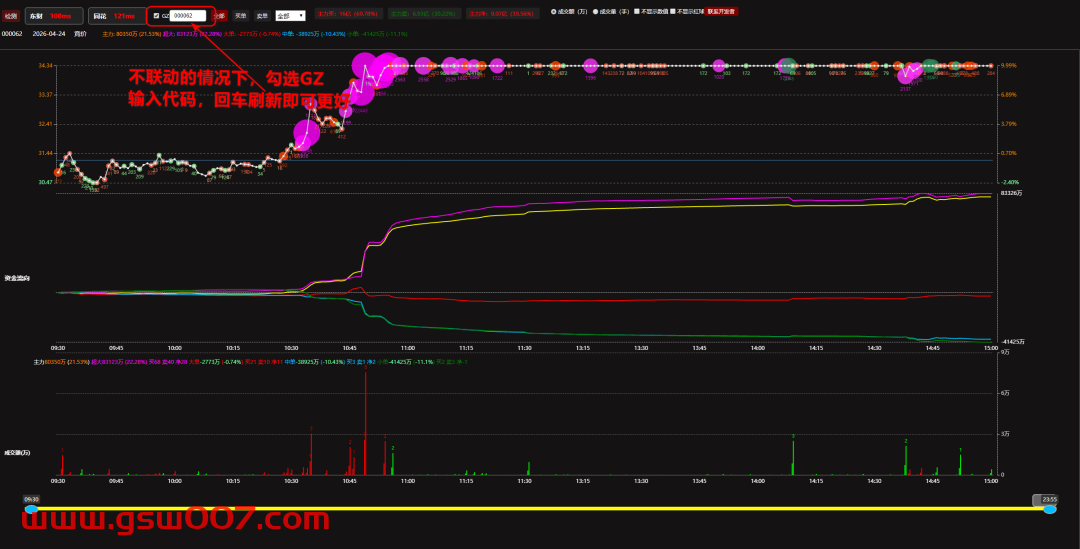Click the stock code input field
This screenshot has width=1080, height=549.
pyautogui.click(x=188, y=16)
